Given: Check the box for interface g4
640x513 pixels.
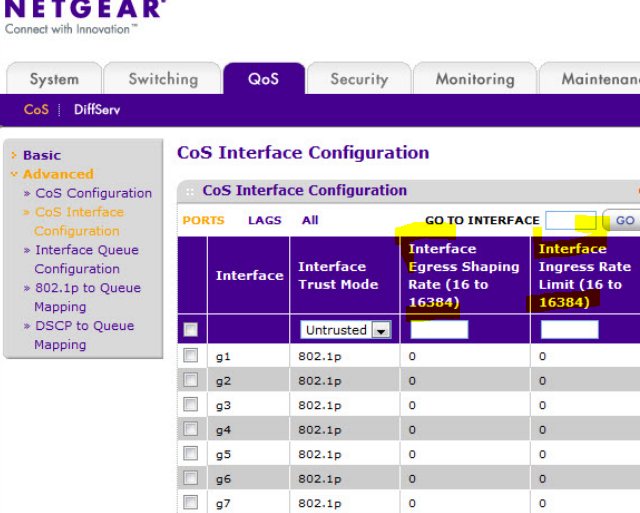Looking at the screenshot, I should pyautogui.click(x=191, y=430).
